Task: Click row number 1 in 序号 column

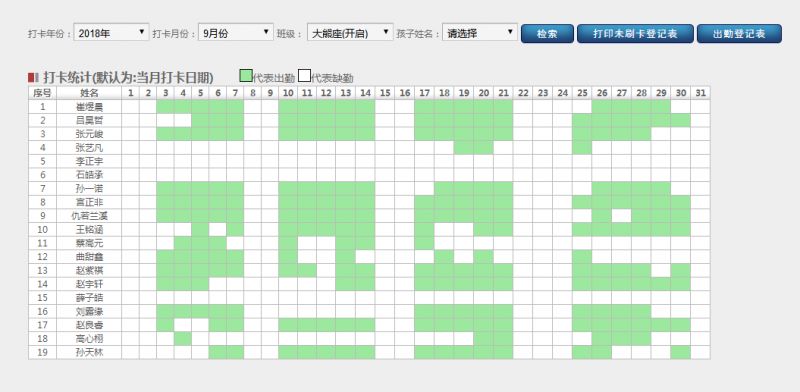Action: (42, 107)
